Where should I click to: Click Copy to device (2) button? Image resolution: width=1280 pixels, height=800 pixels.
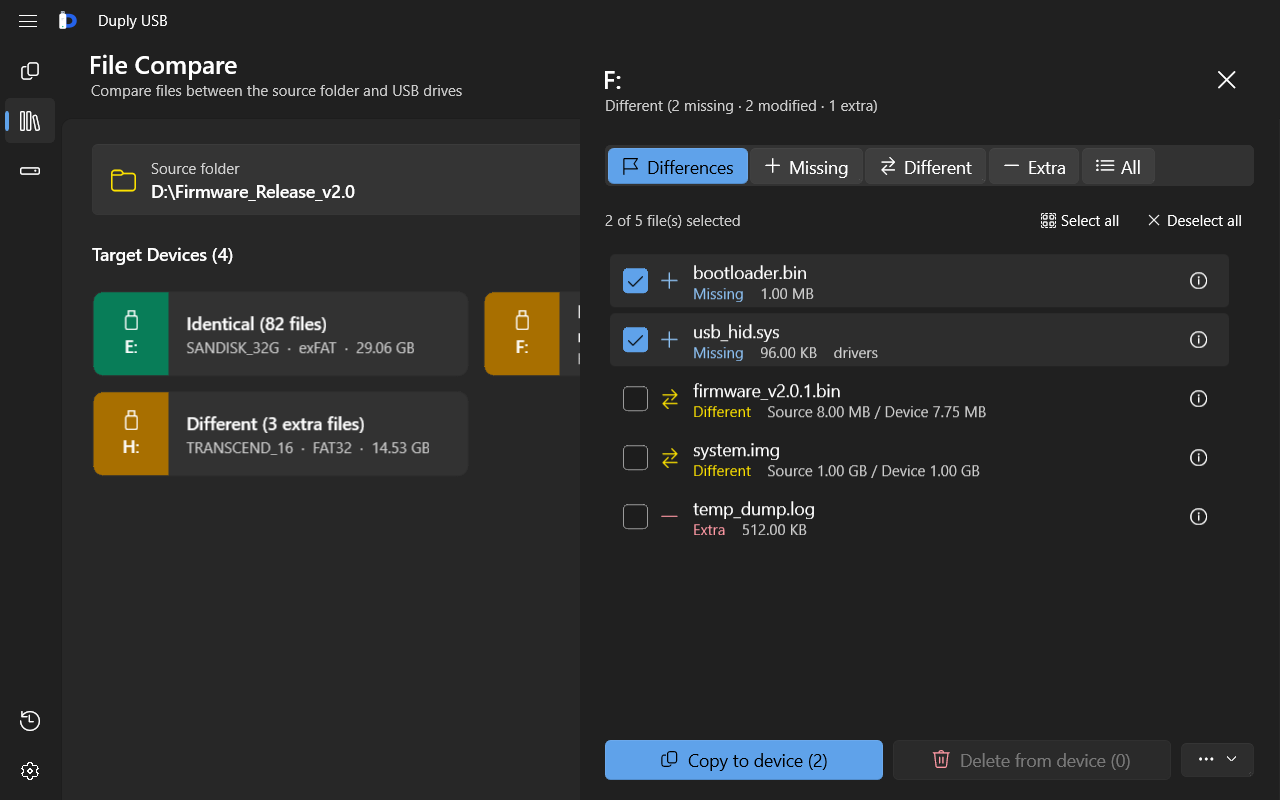744,760
